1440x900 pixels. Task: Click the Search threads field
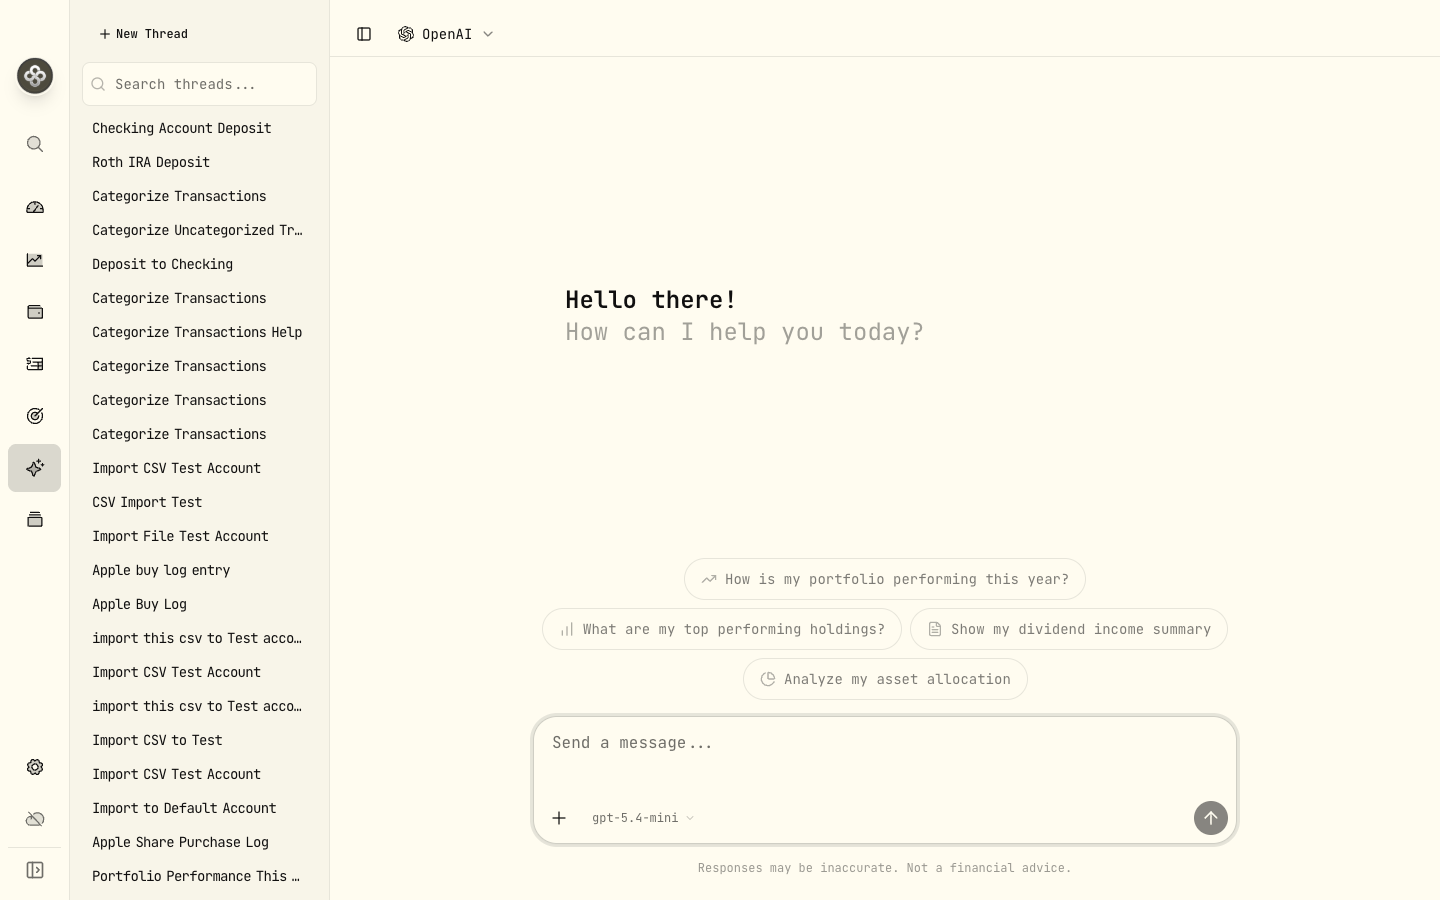click(199, 84)
